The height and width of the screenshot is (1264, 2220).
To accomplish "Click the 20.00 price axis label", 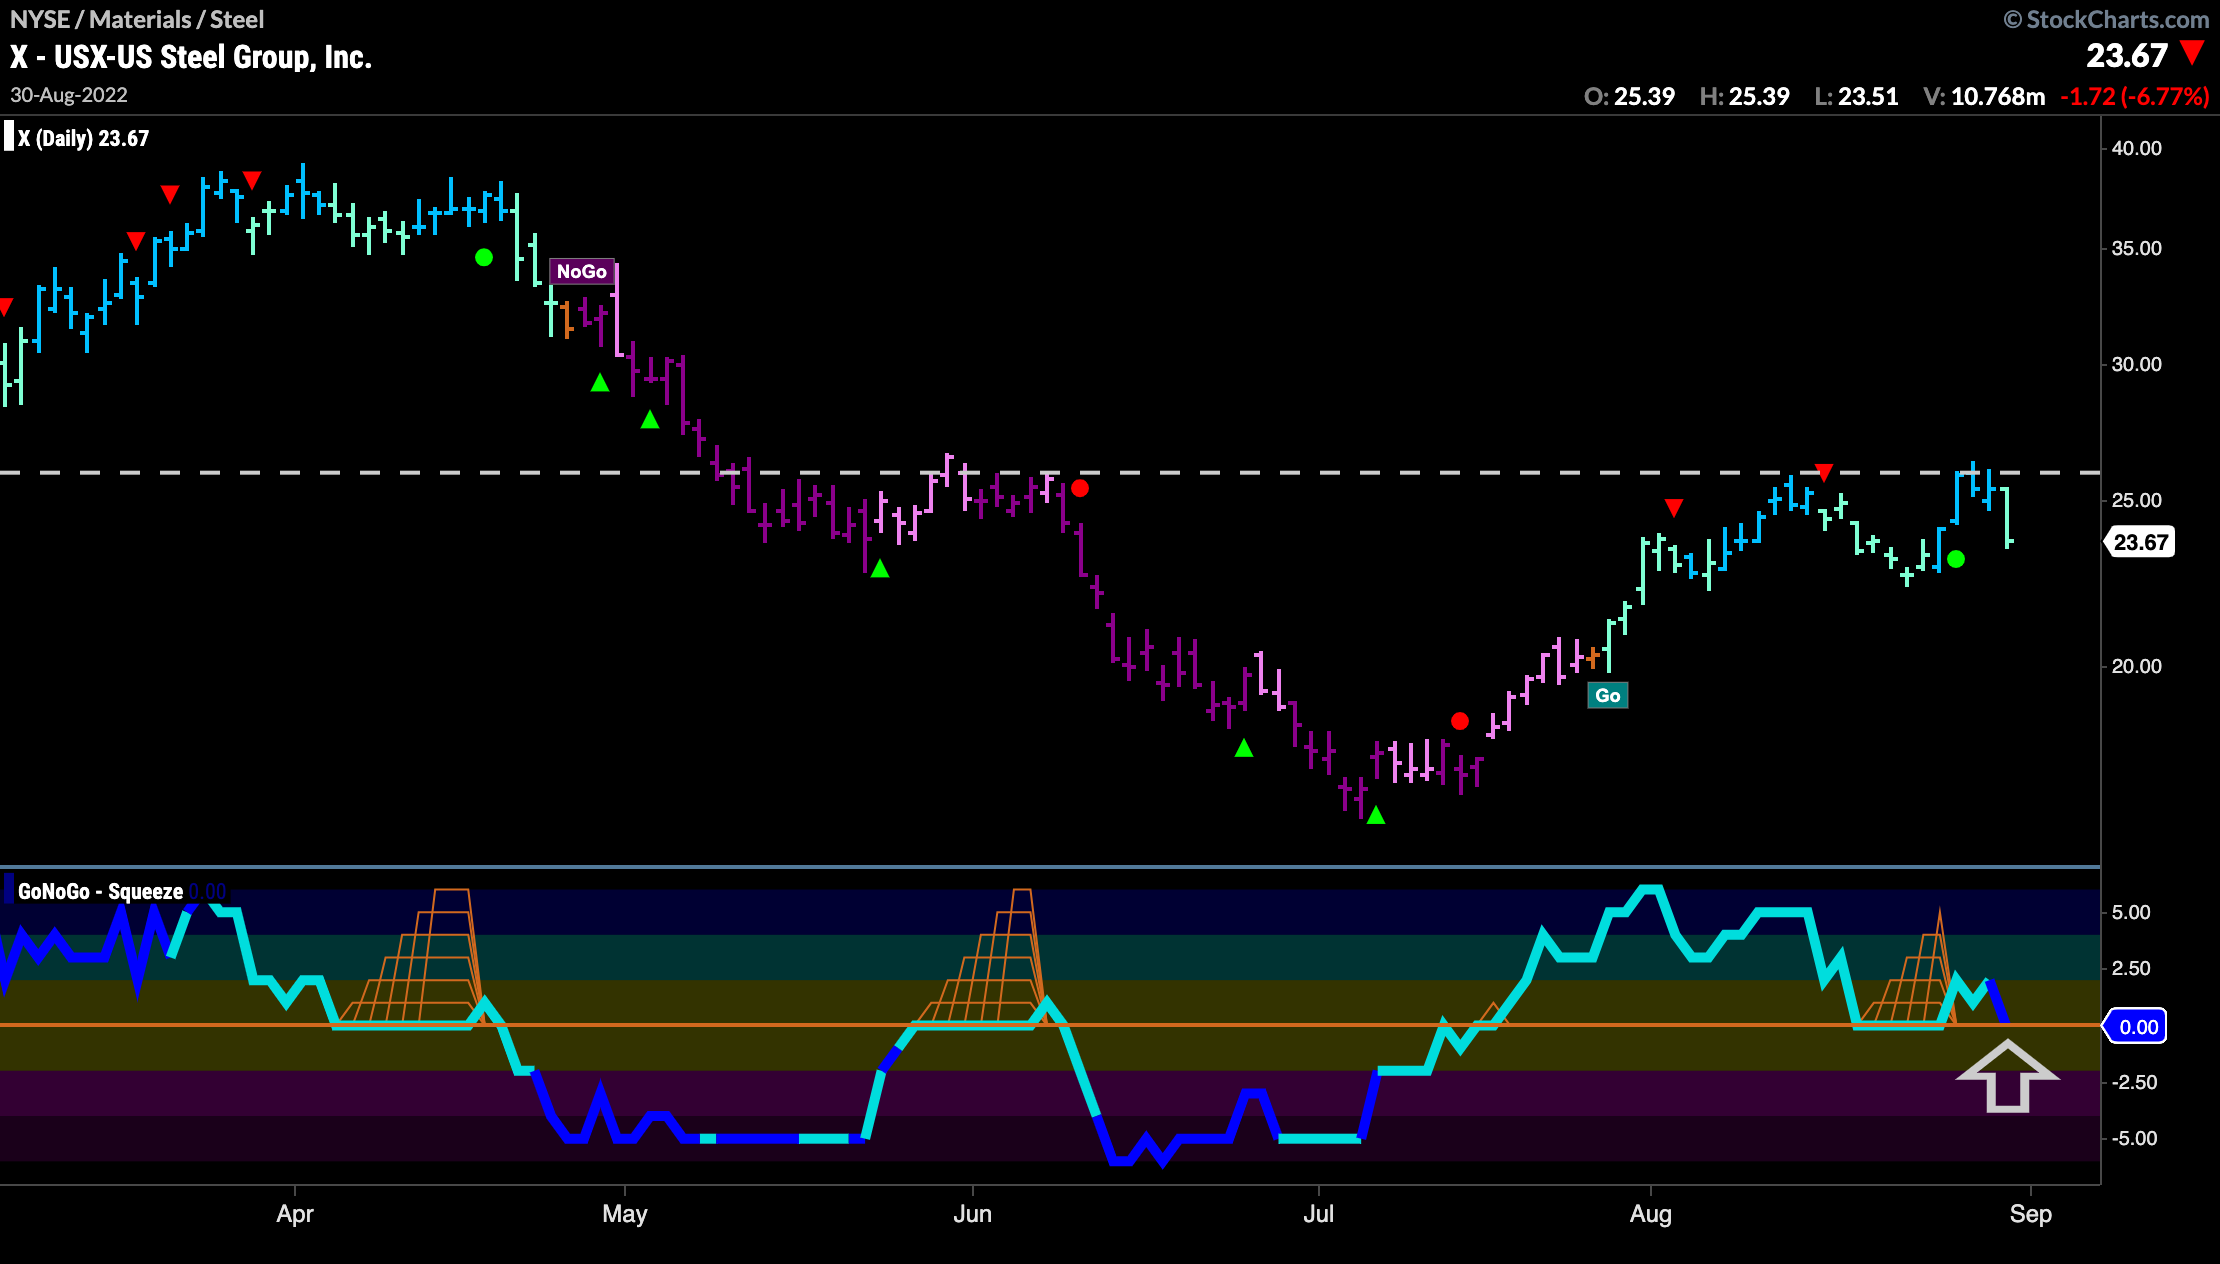I will pyautogui.click(x=2137, y=666).
